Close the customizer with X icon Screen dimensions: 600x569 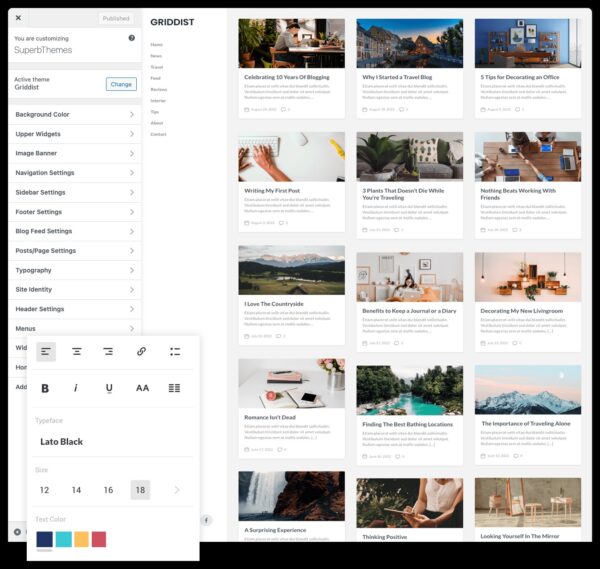click(19, 18)
